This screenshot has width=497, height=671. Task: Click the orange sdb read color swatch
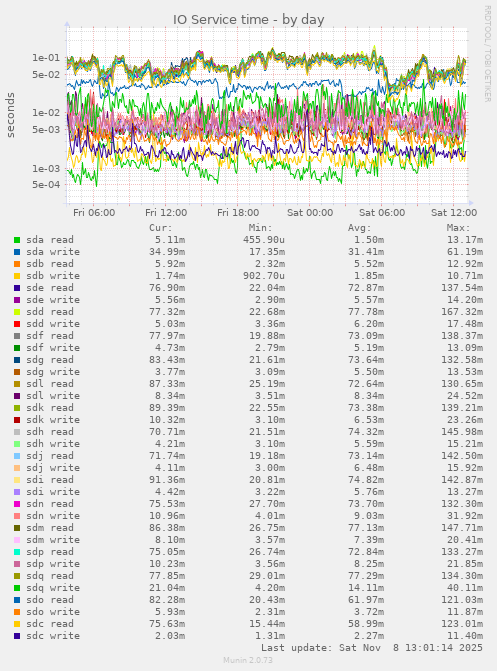coord(17,264)
